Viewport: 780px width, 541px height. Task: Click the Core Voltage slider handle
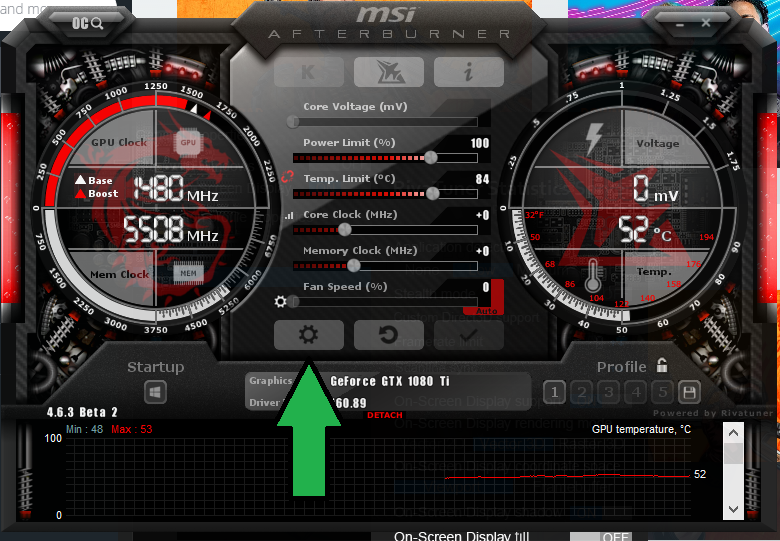point(293,121)
